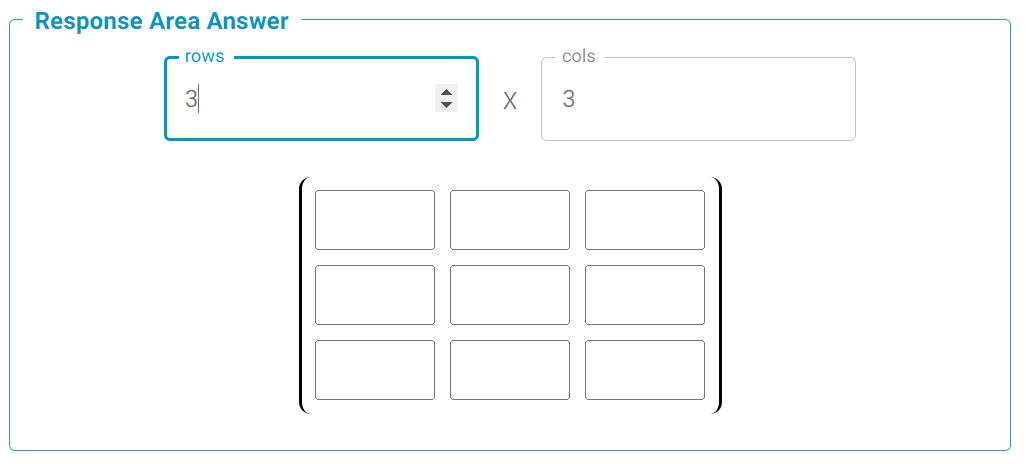Select the top-right matrix cell
The image size is (1026, 464).
click(x=645, y=220)
